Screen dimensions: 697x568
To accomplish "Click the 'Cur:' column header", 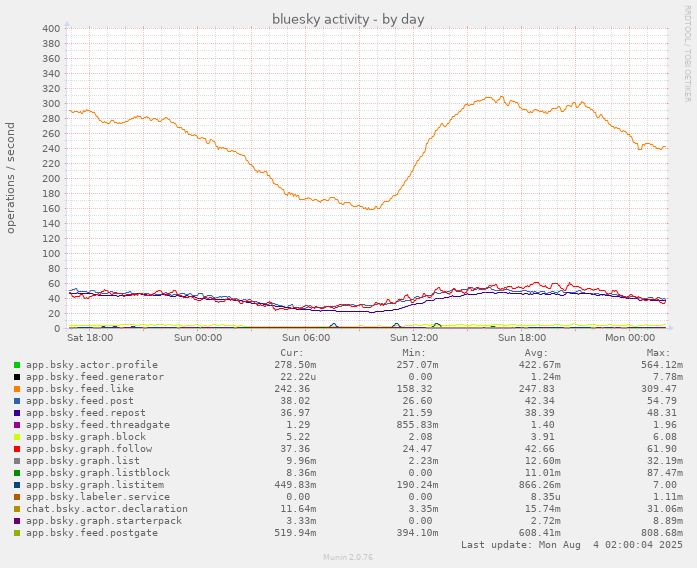I will (x=292, y=353).
